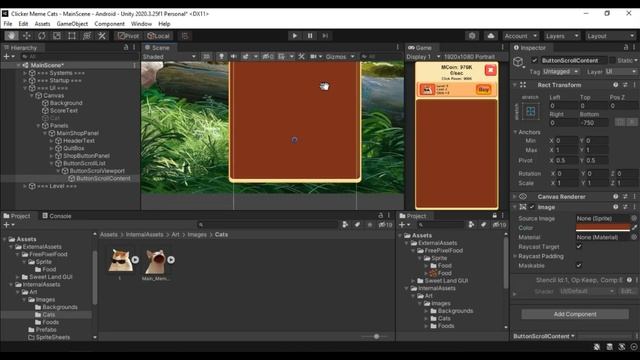Open the File menu

[8, 24]
